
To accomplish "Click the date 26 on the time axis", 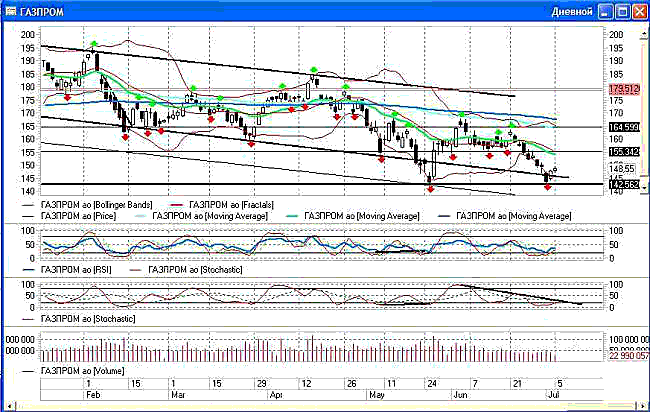I will point(351,384).
